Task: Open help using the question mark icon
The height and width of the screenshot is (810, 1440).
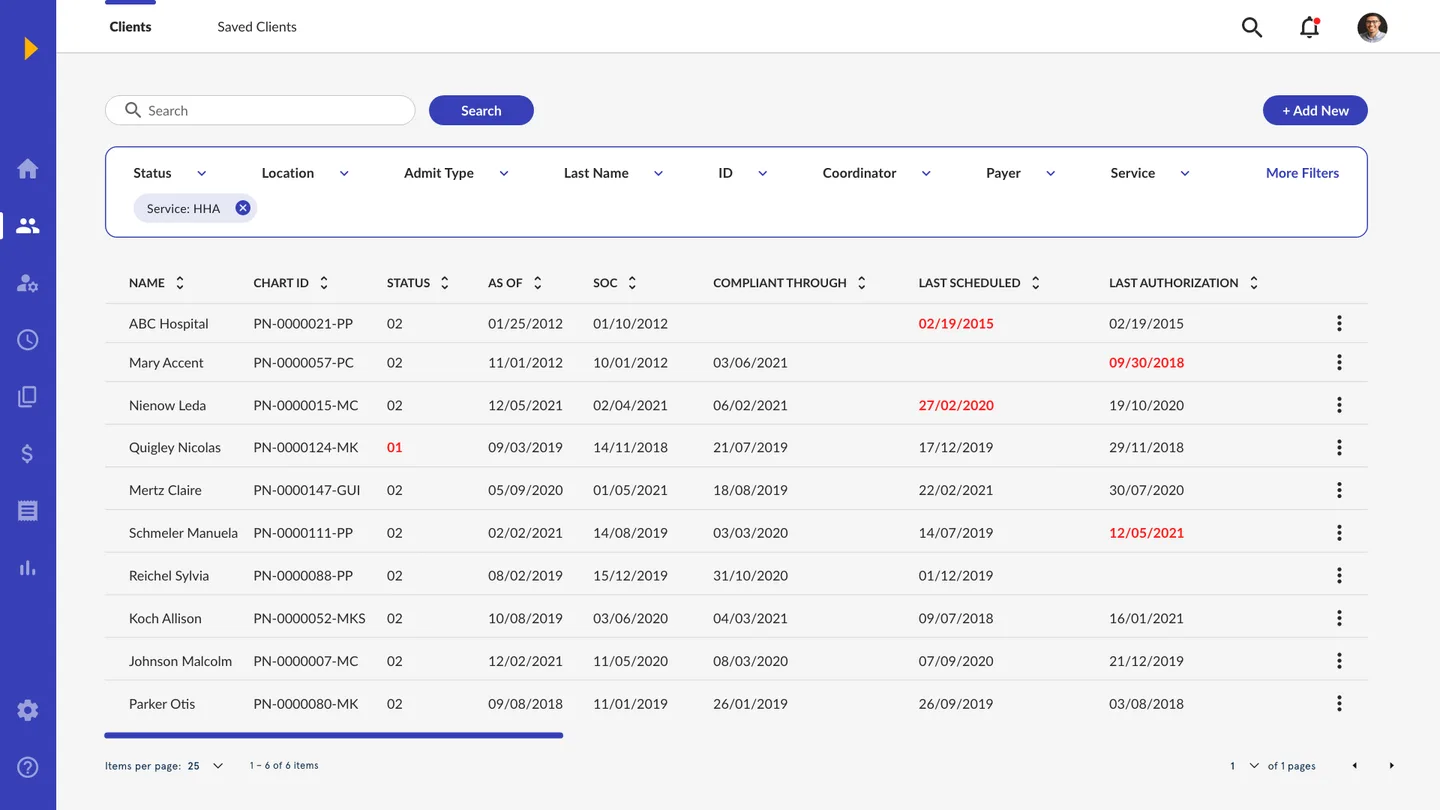Action: pos(27,767)
